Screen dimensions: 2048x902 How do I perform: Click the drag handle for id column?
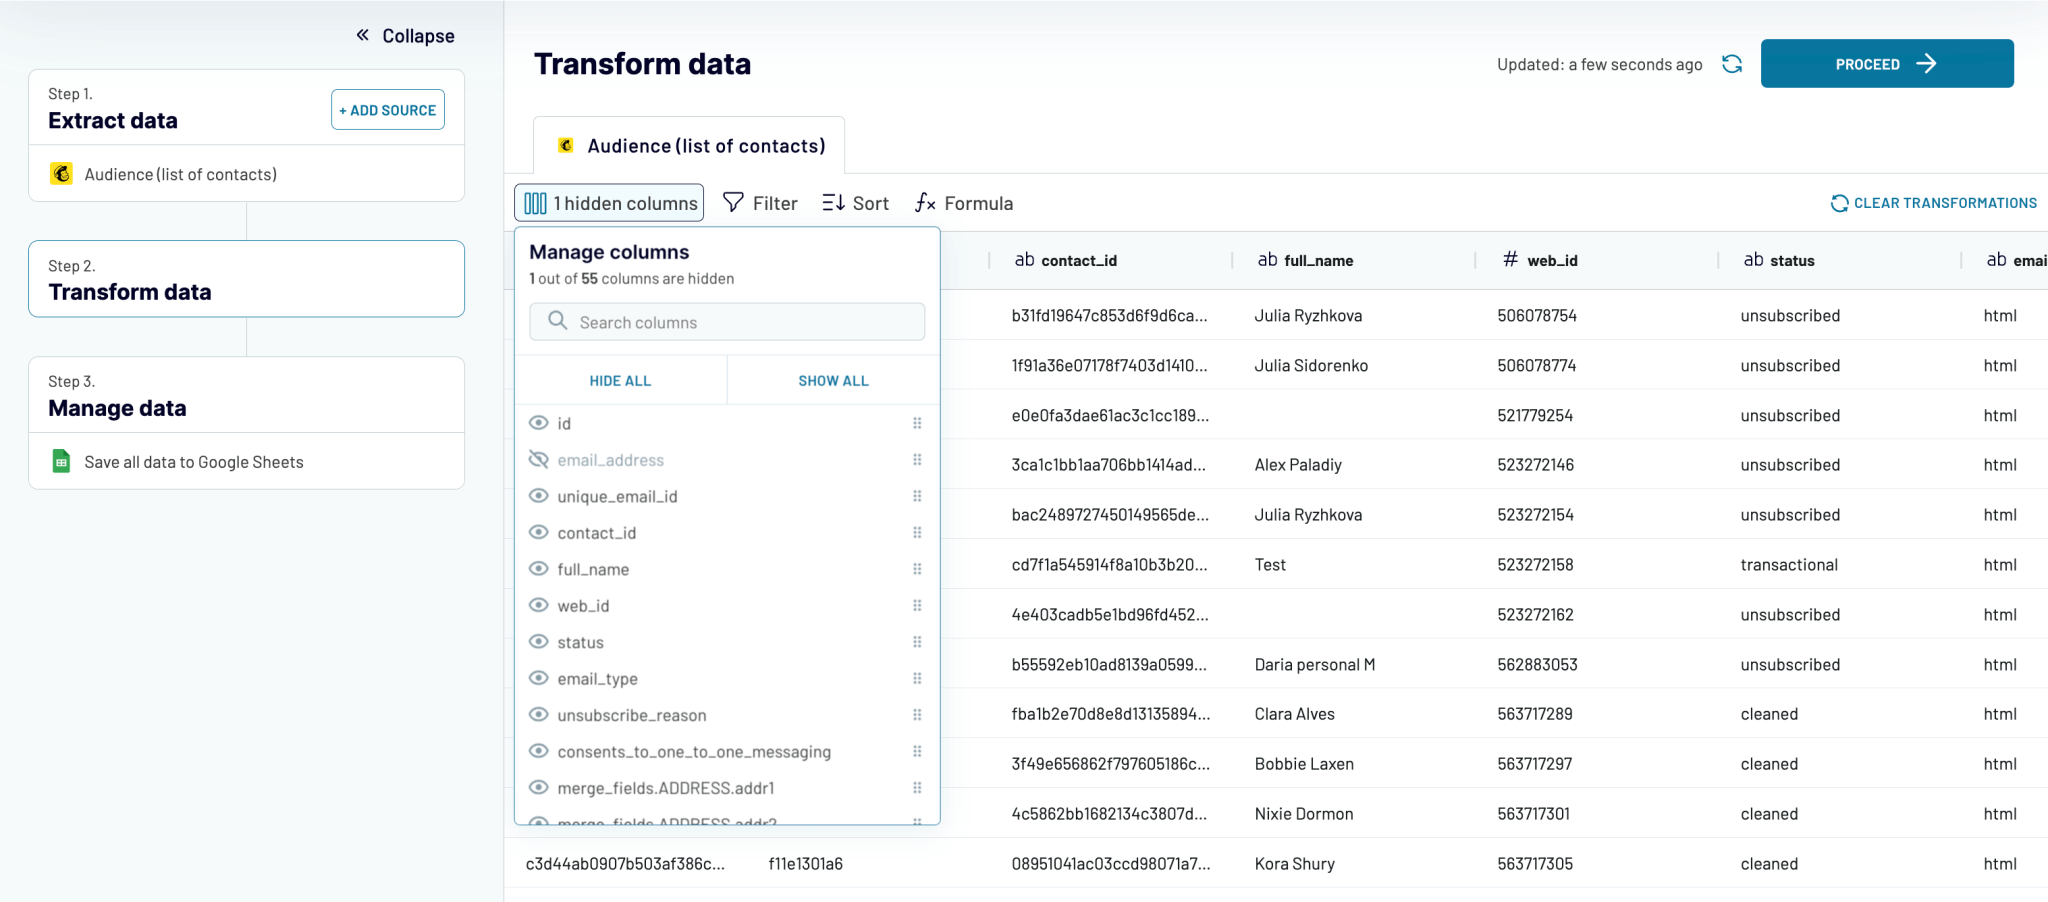pos(917,423)
